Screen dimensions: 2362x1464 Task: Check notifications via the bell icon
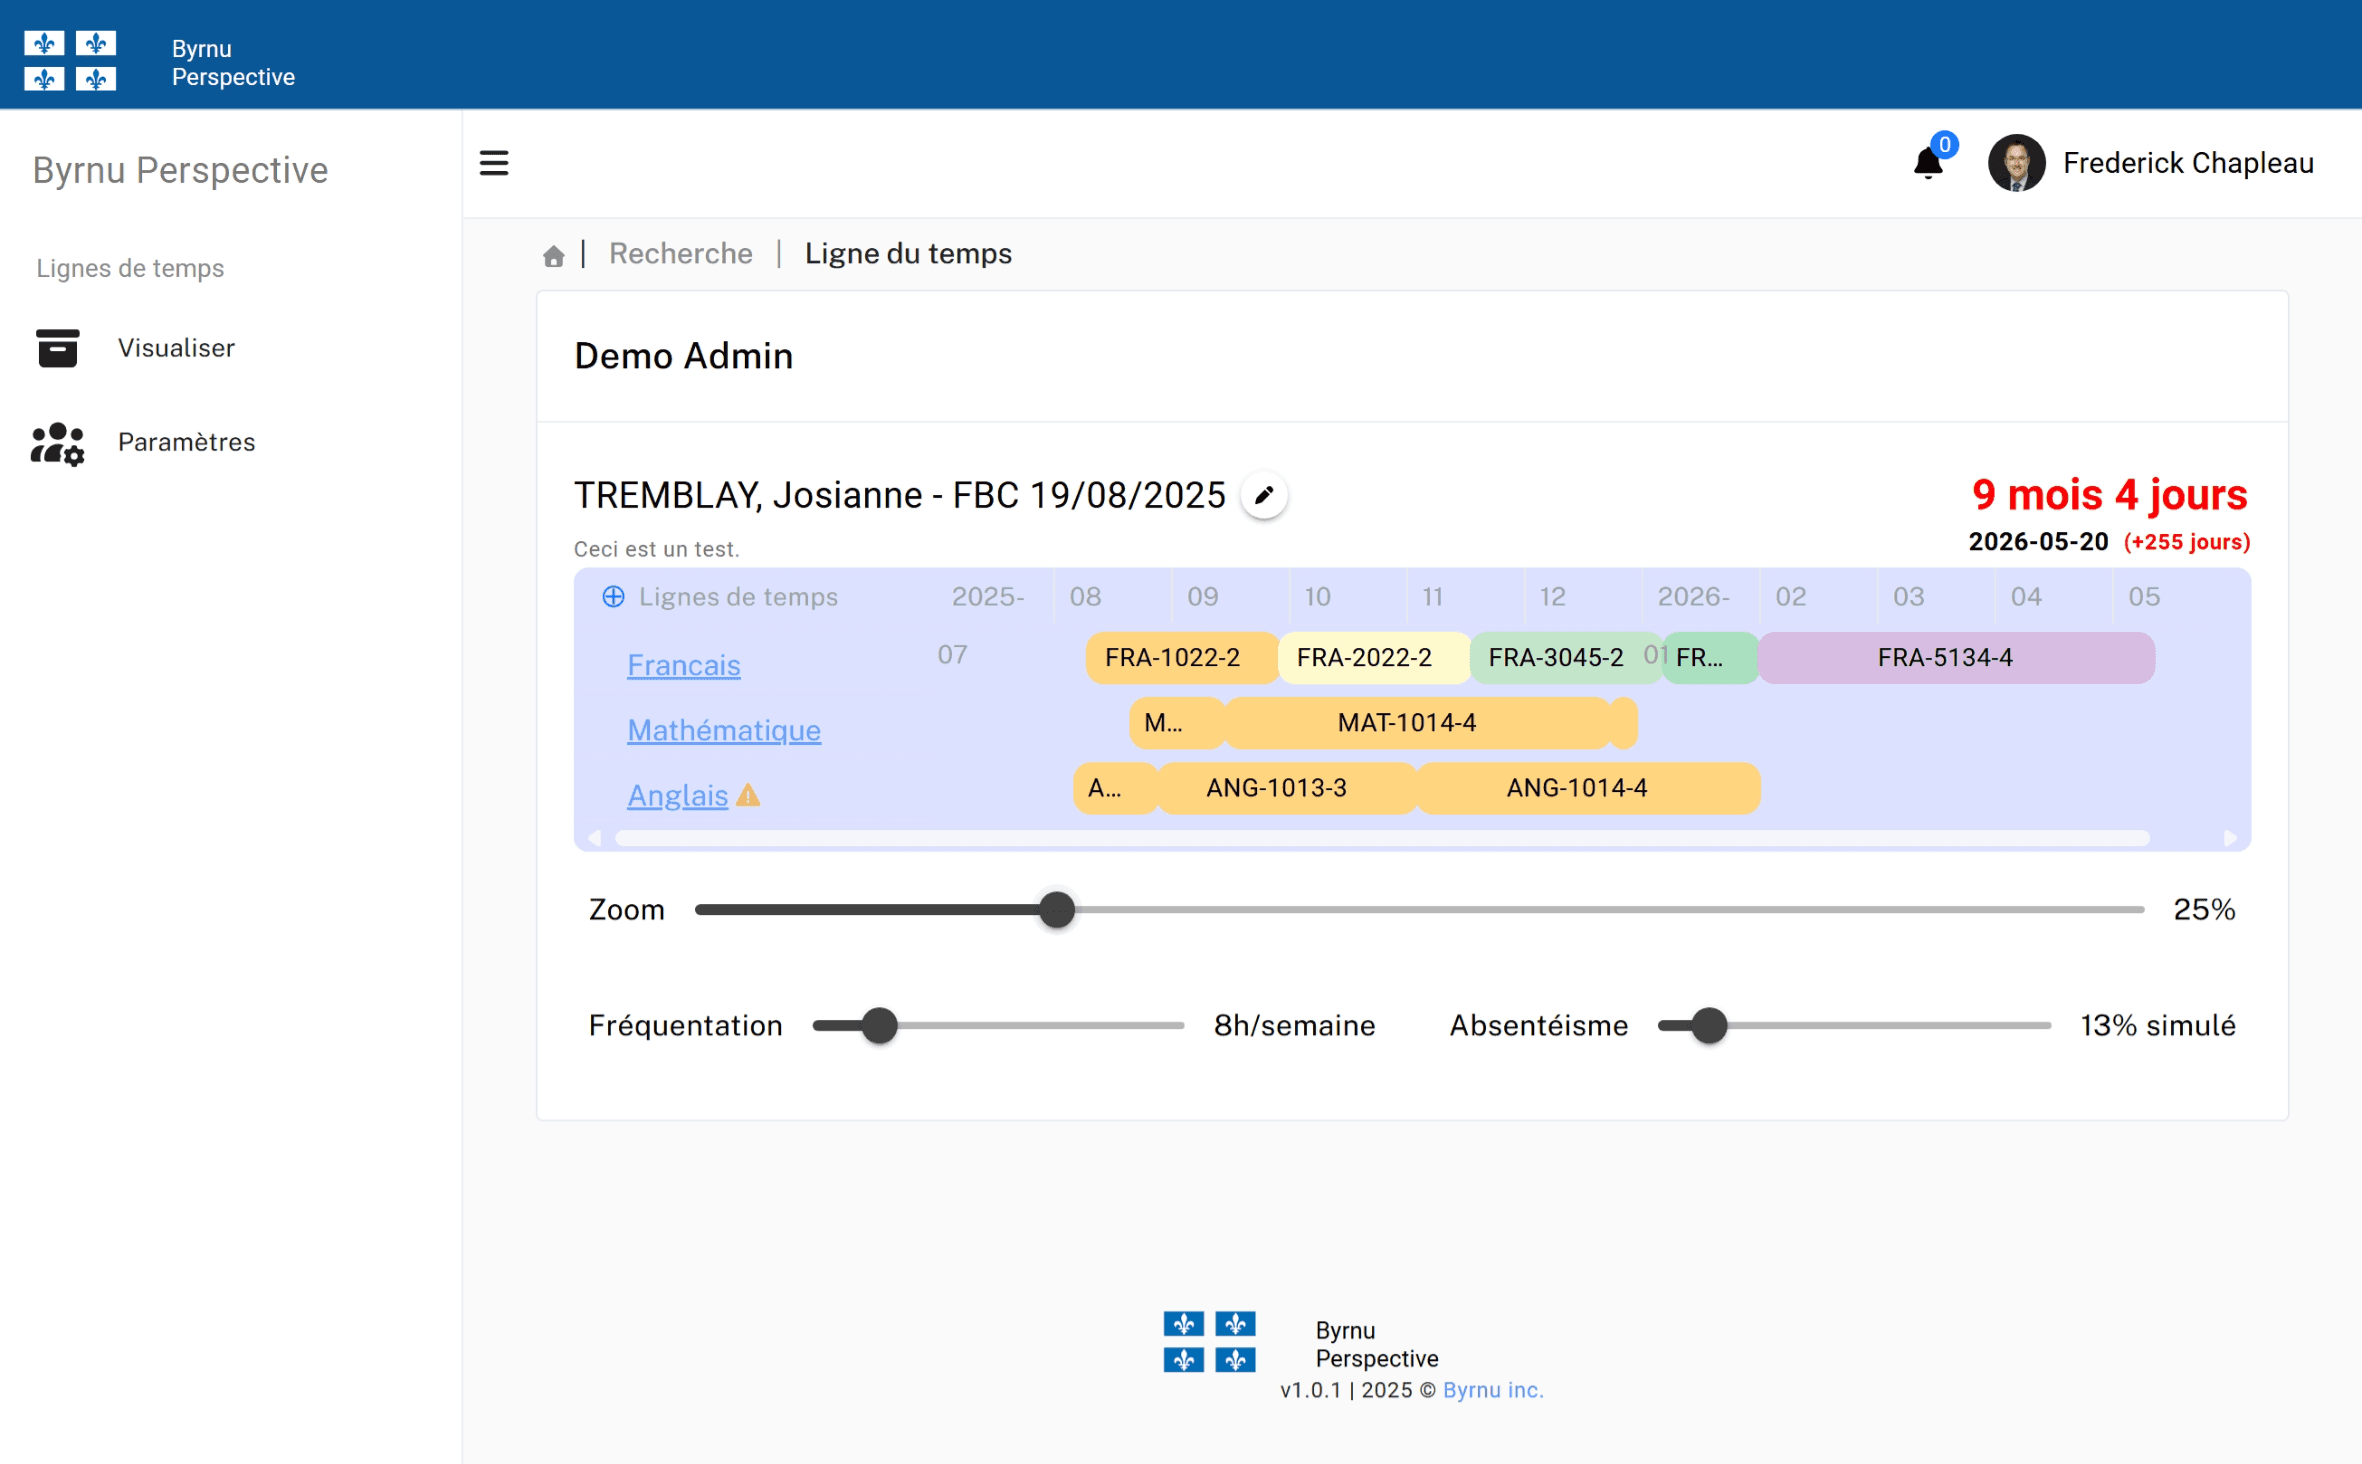(x=1926, y=162)
